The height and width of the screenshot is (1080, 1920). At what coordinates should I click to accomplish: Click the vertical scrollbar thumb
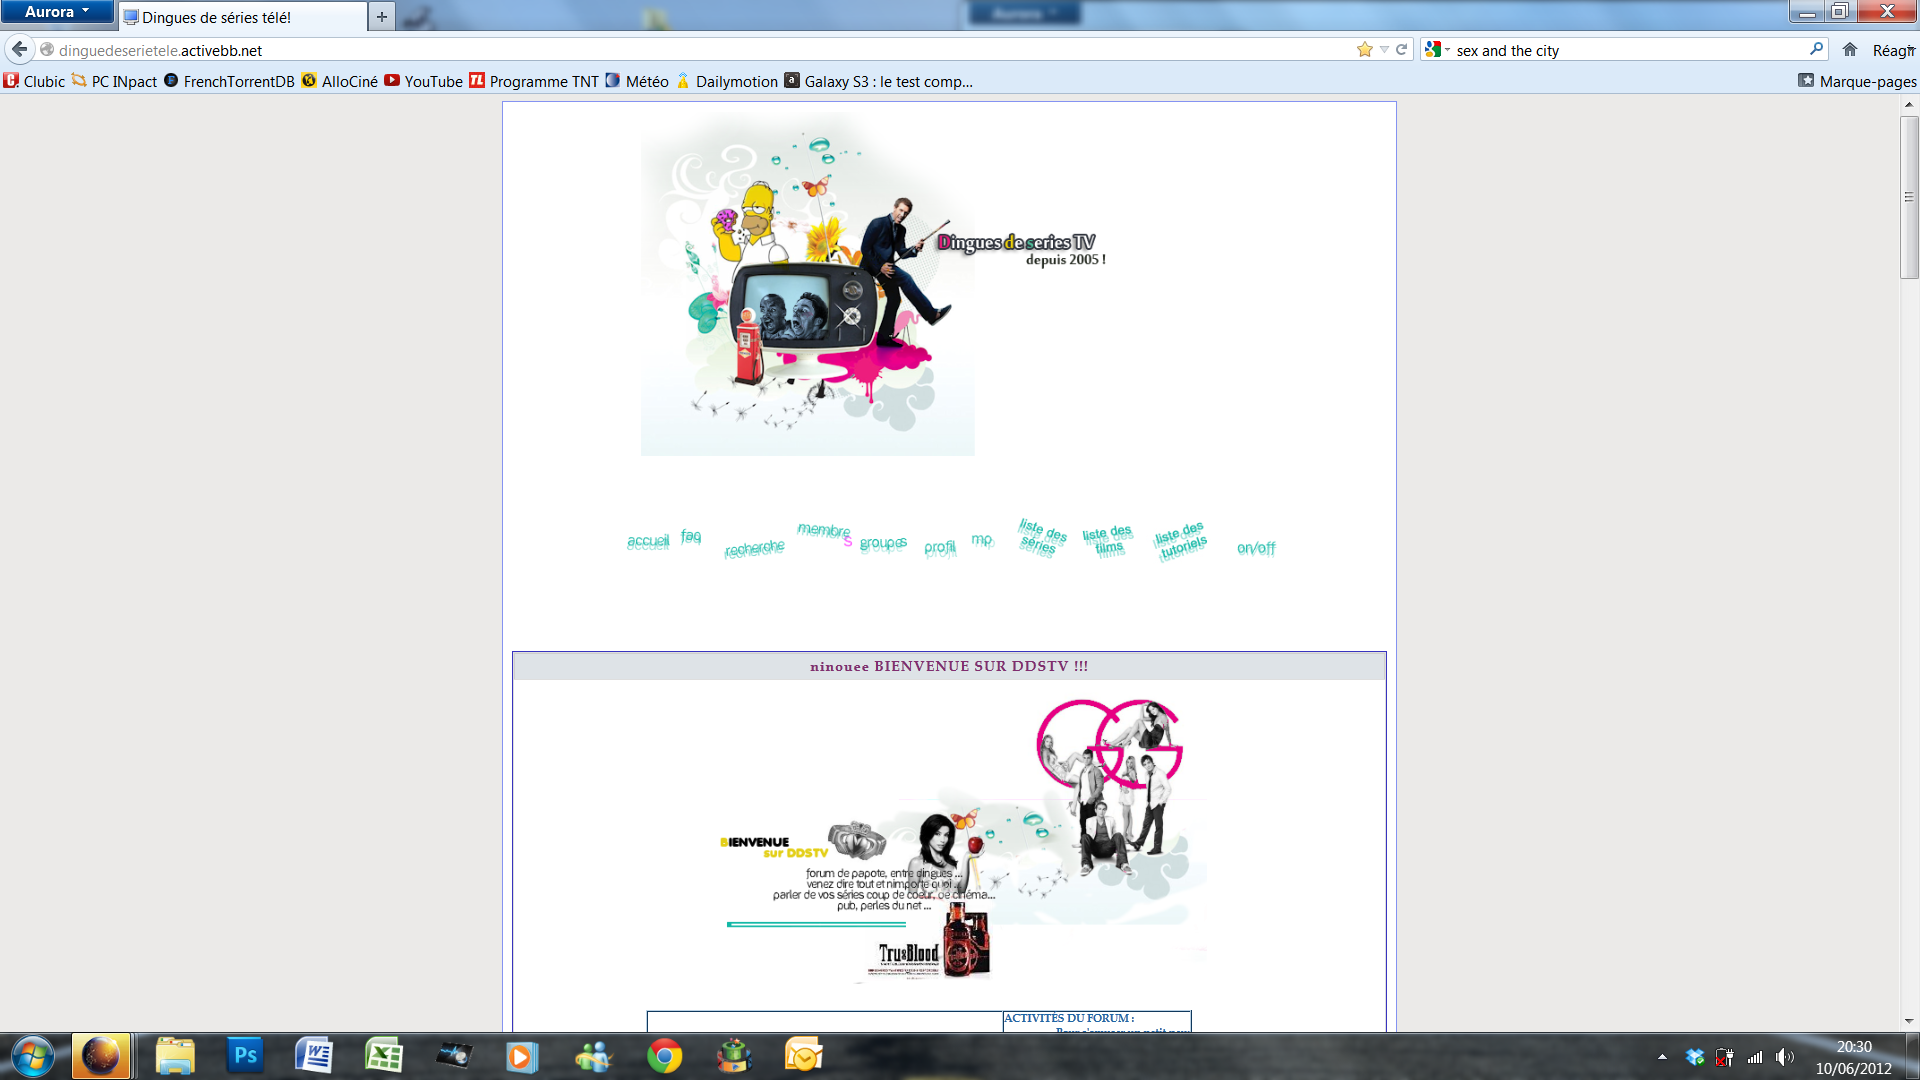click(x=1909, y=197)
